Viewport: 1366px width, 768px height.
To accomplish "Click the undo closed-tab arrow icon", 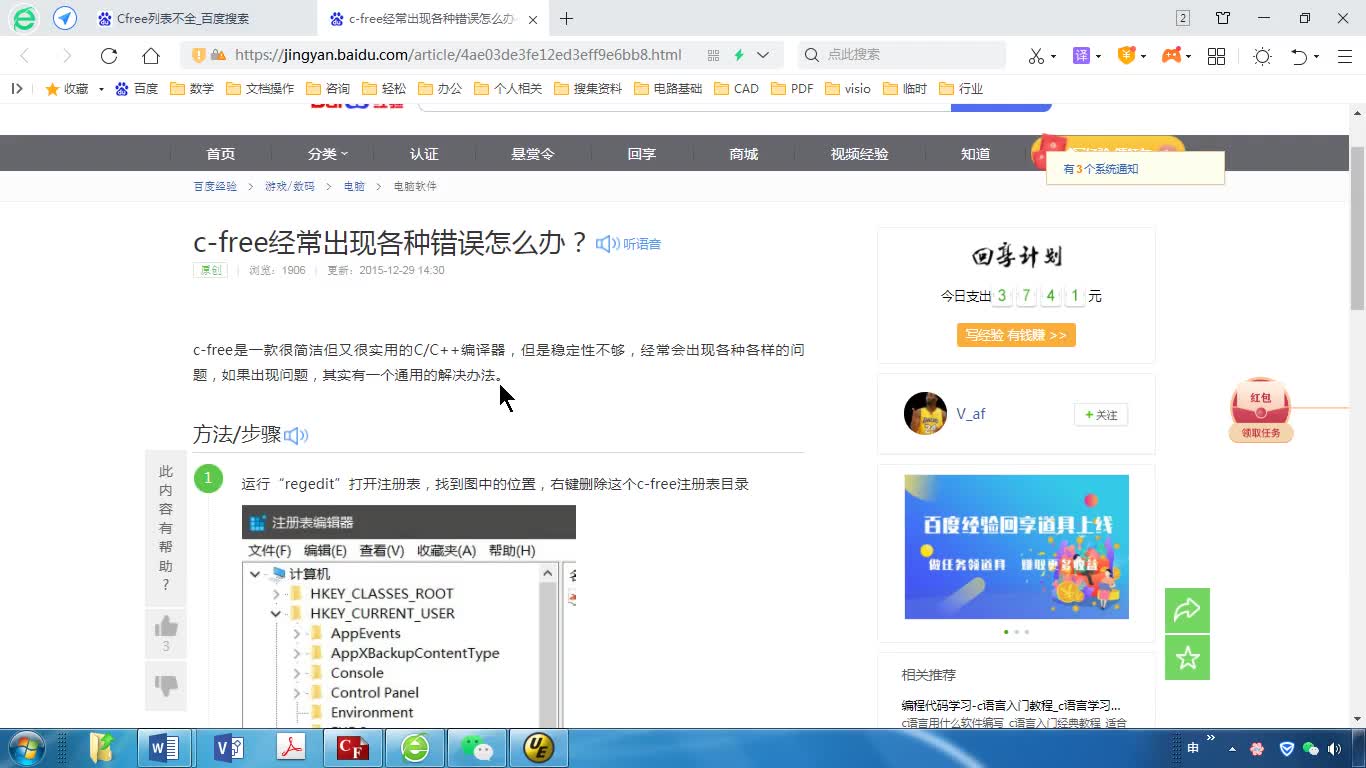I will click(1299, 56).
